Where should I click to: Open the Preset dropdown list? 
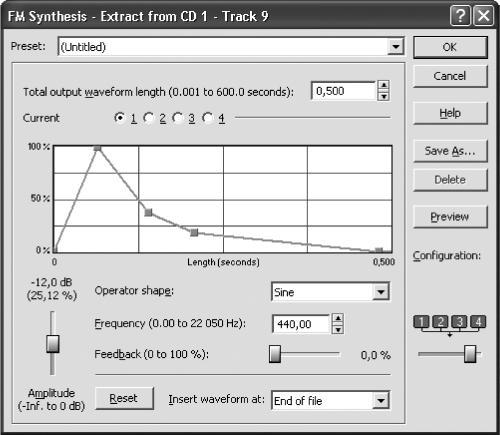click(396, 47)
